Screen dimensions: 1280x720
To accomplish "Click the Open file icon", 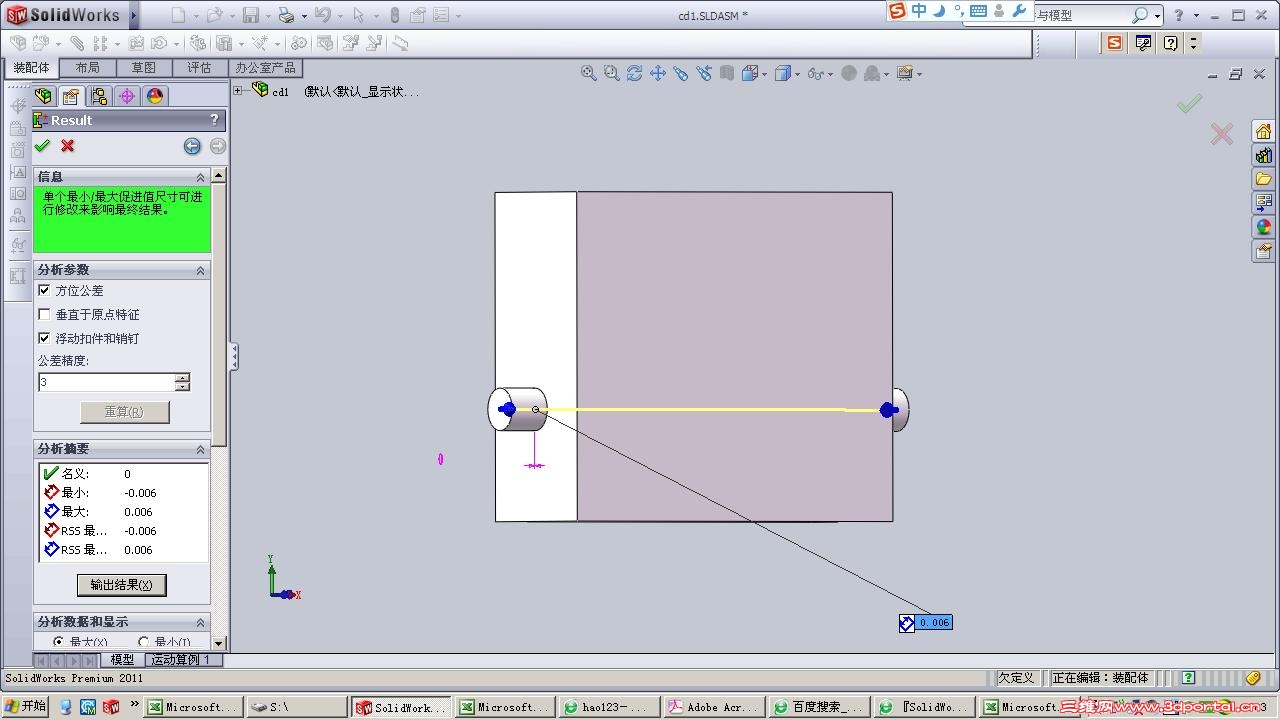I will [213, 15].
